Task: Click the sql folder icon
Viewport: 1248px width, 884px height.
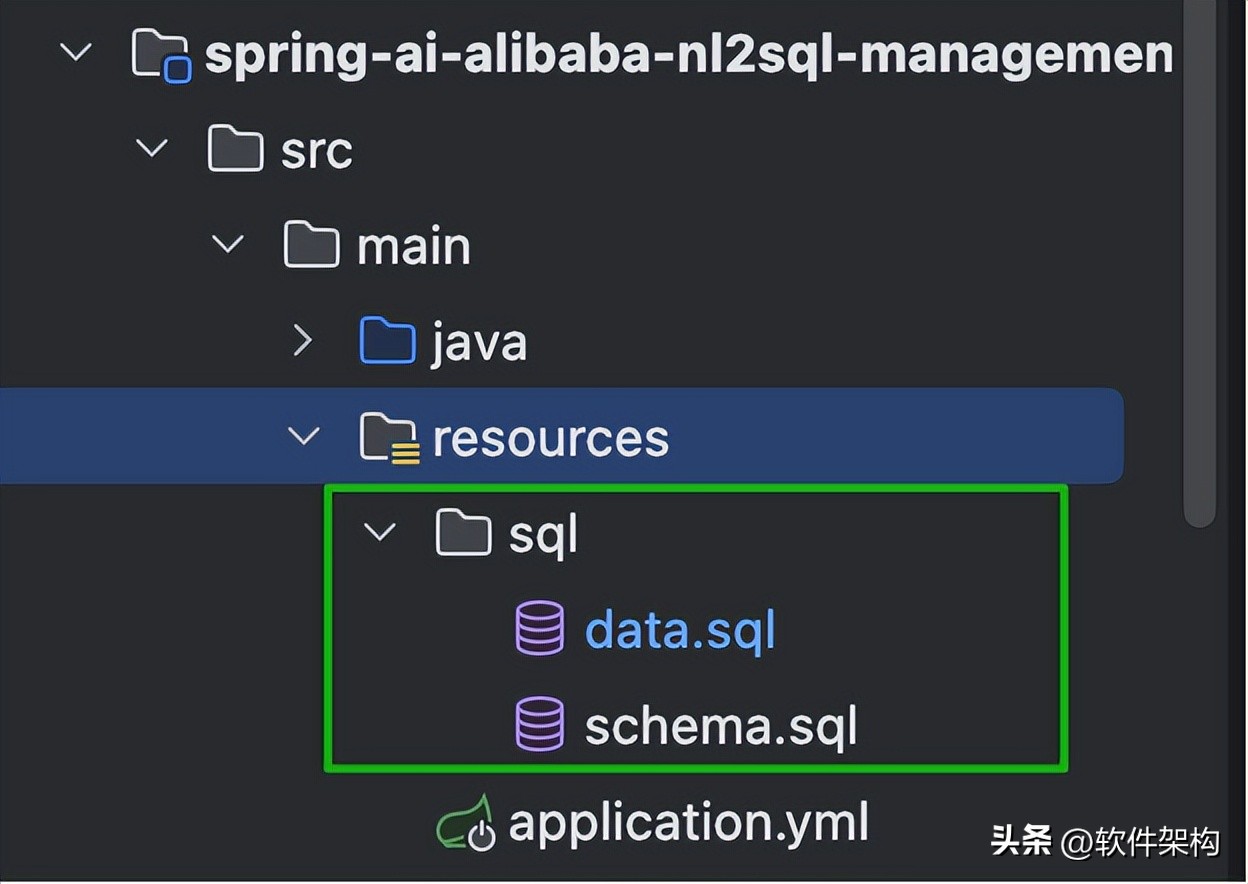Action: coord(464,533)
